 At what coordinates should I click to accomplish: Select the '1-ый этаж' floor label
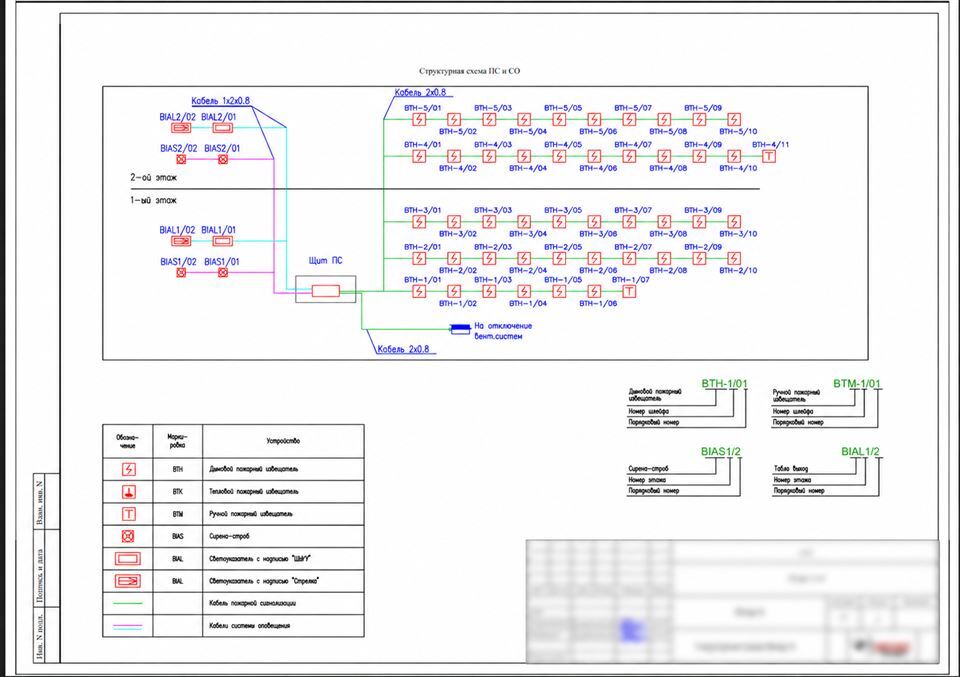tap(153, 200)
